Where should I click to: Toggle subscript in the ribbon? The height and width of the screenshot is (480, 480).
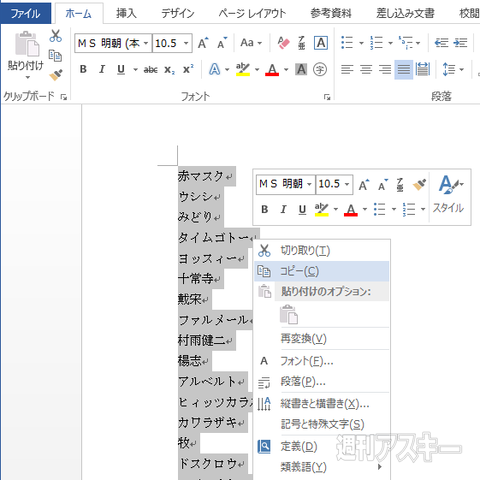tap(169, 70)
